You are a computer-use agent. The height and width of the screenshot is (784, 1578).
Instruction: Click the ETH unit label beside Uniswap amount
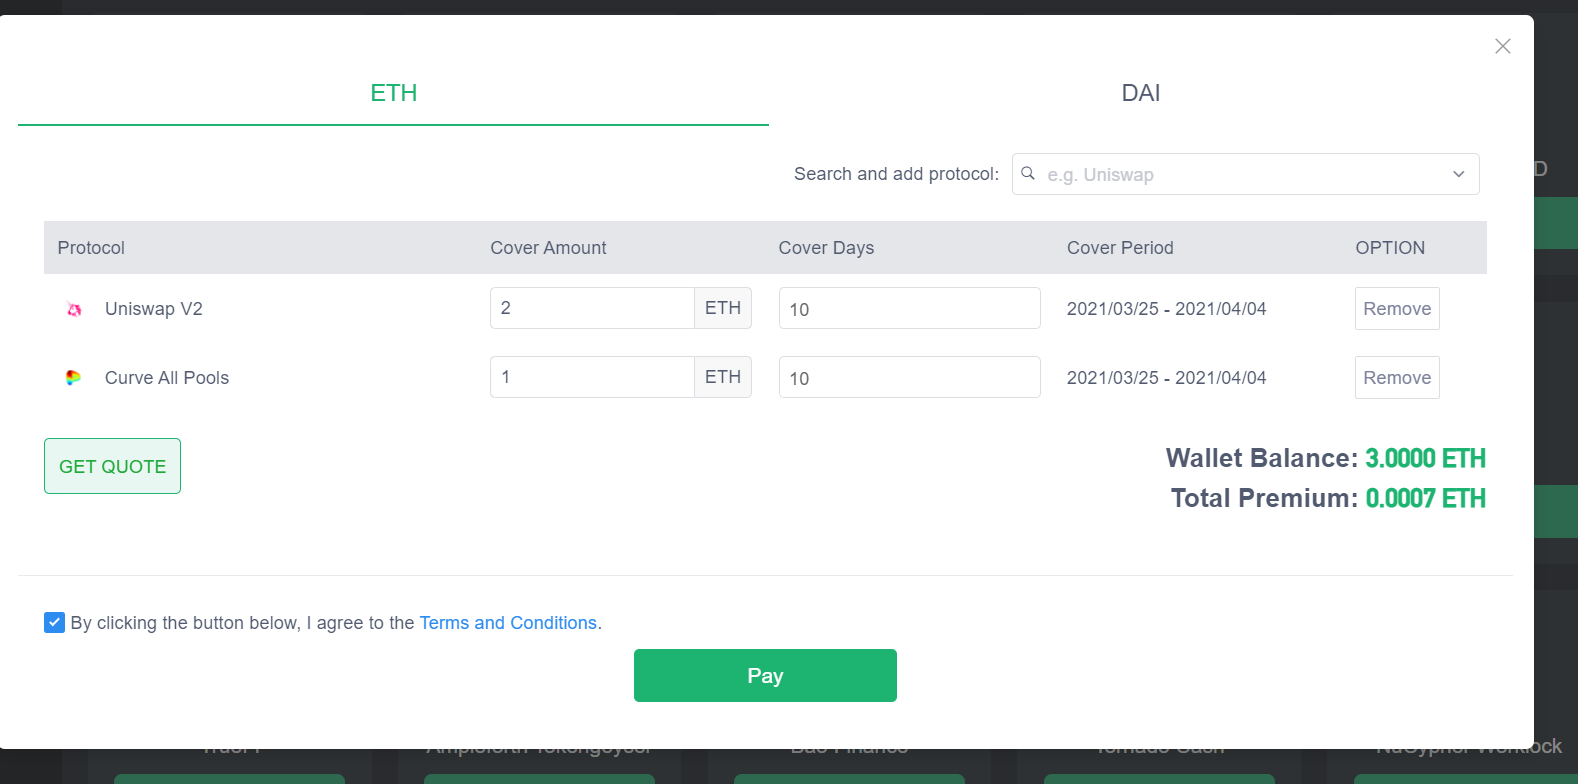[723, 308]
